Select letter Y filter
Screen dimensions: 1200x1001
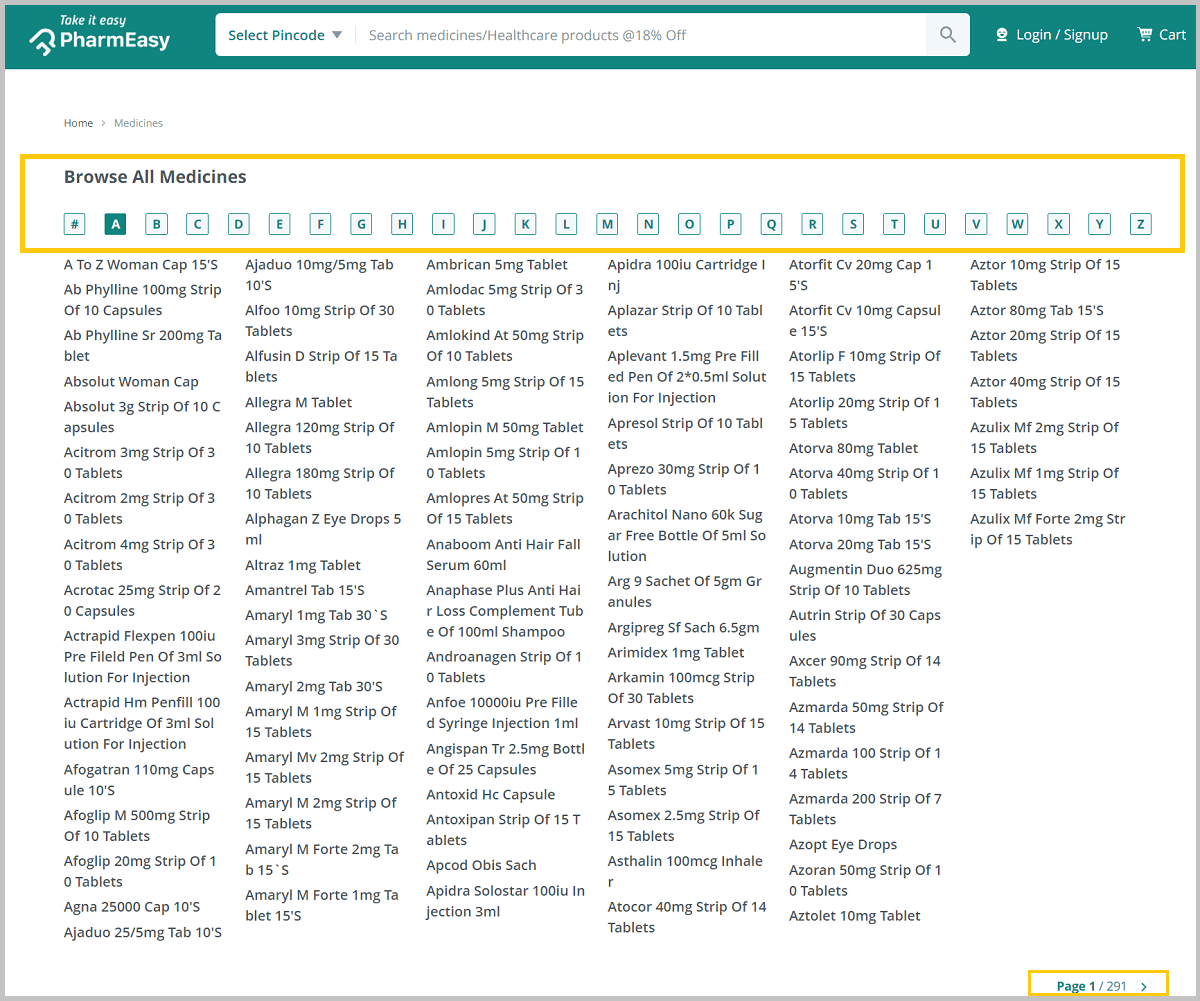click(1099, 224)
